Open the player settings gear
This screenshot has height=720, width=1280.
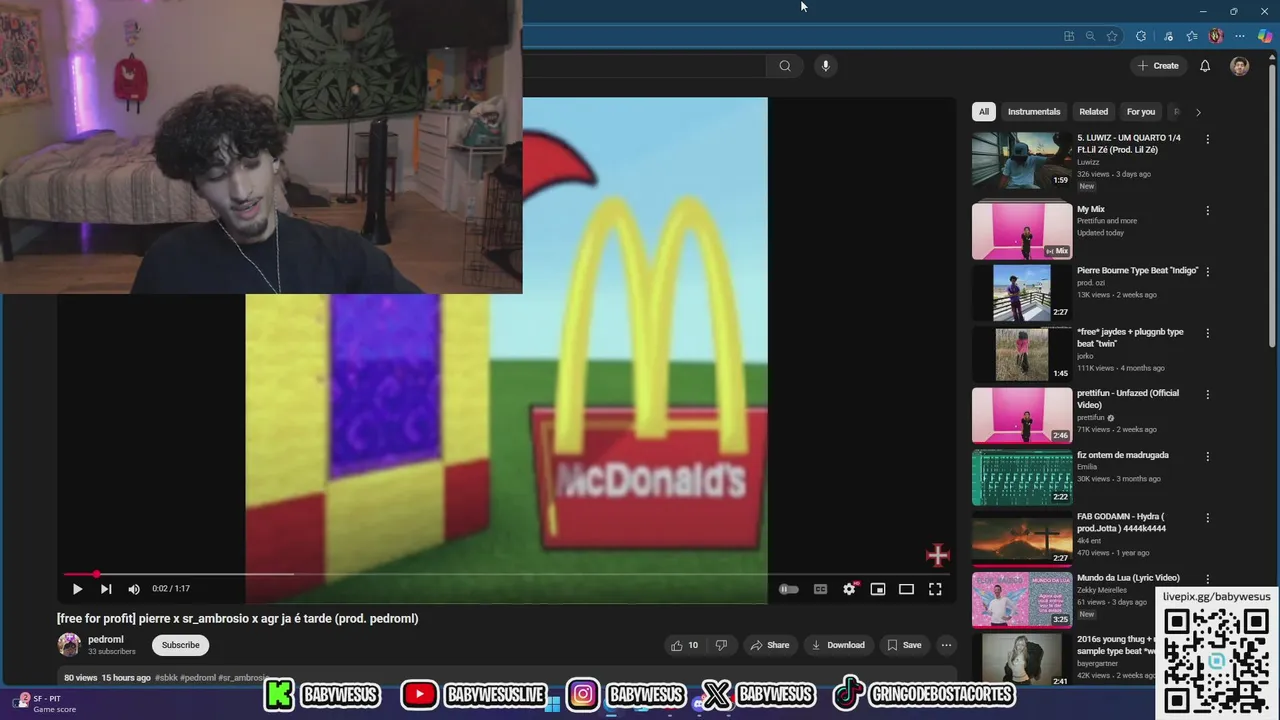849,589
